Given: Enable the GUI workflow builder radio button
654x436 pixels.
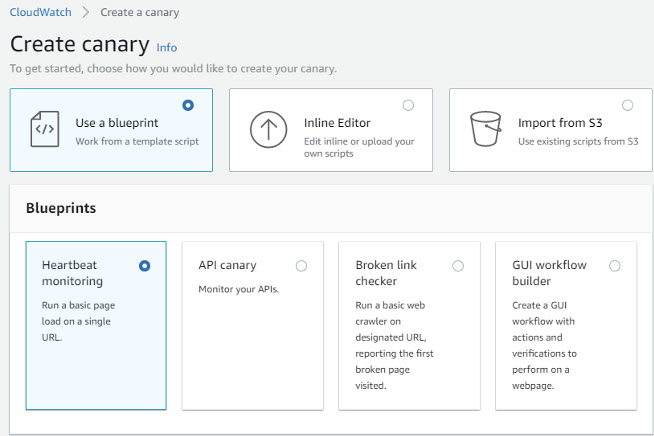Looking at the screenshot, I should coord(614,266).
